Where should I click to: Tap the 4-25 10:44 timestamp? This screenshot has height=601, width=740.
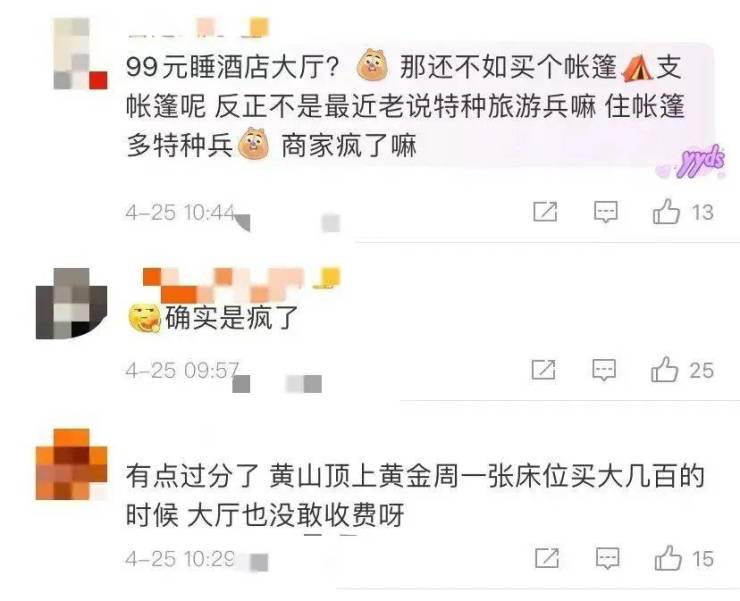[x=180, y=212]
